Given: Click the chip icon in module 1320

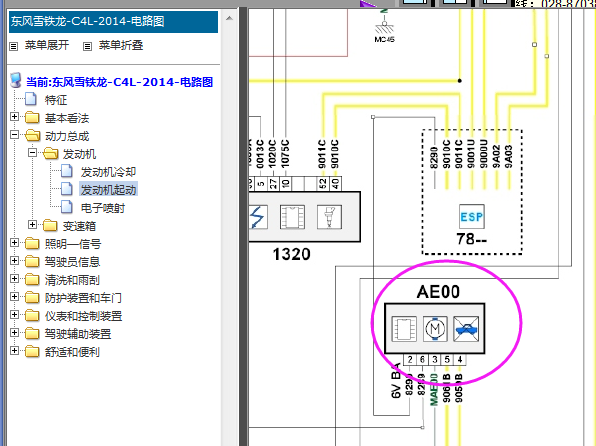Looking at the screenshot, I should (292, 217).
